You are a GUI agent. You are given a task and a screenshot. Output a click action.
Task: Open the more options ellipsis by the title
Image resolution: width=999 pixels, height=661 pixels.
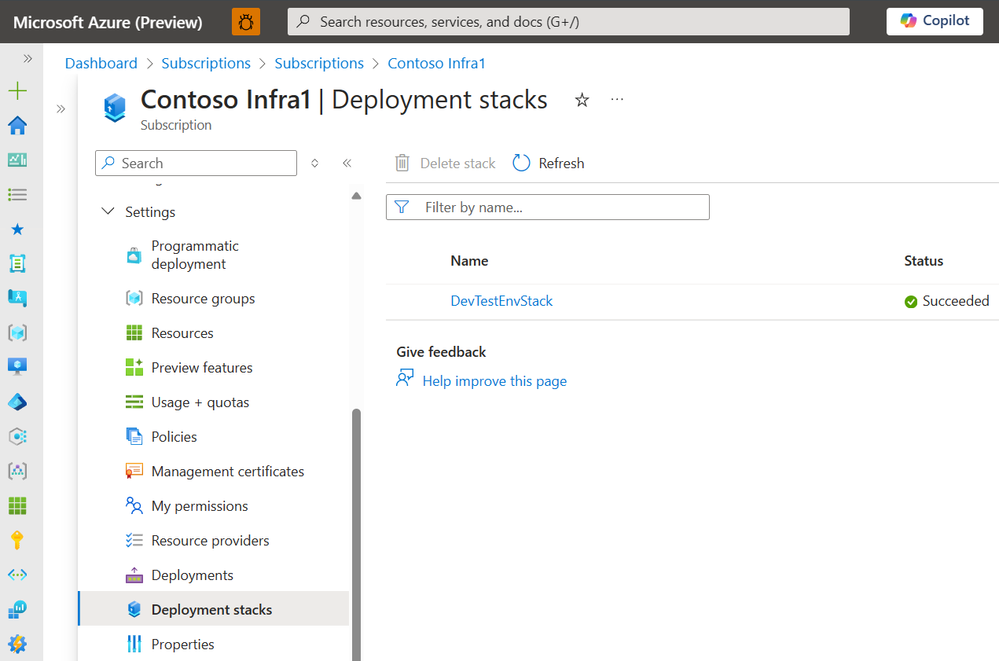pyautogui.click(x=617, y=99)
